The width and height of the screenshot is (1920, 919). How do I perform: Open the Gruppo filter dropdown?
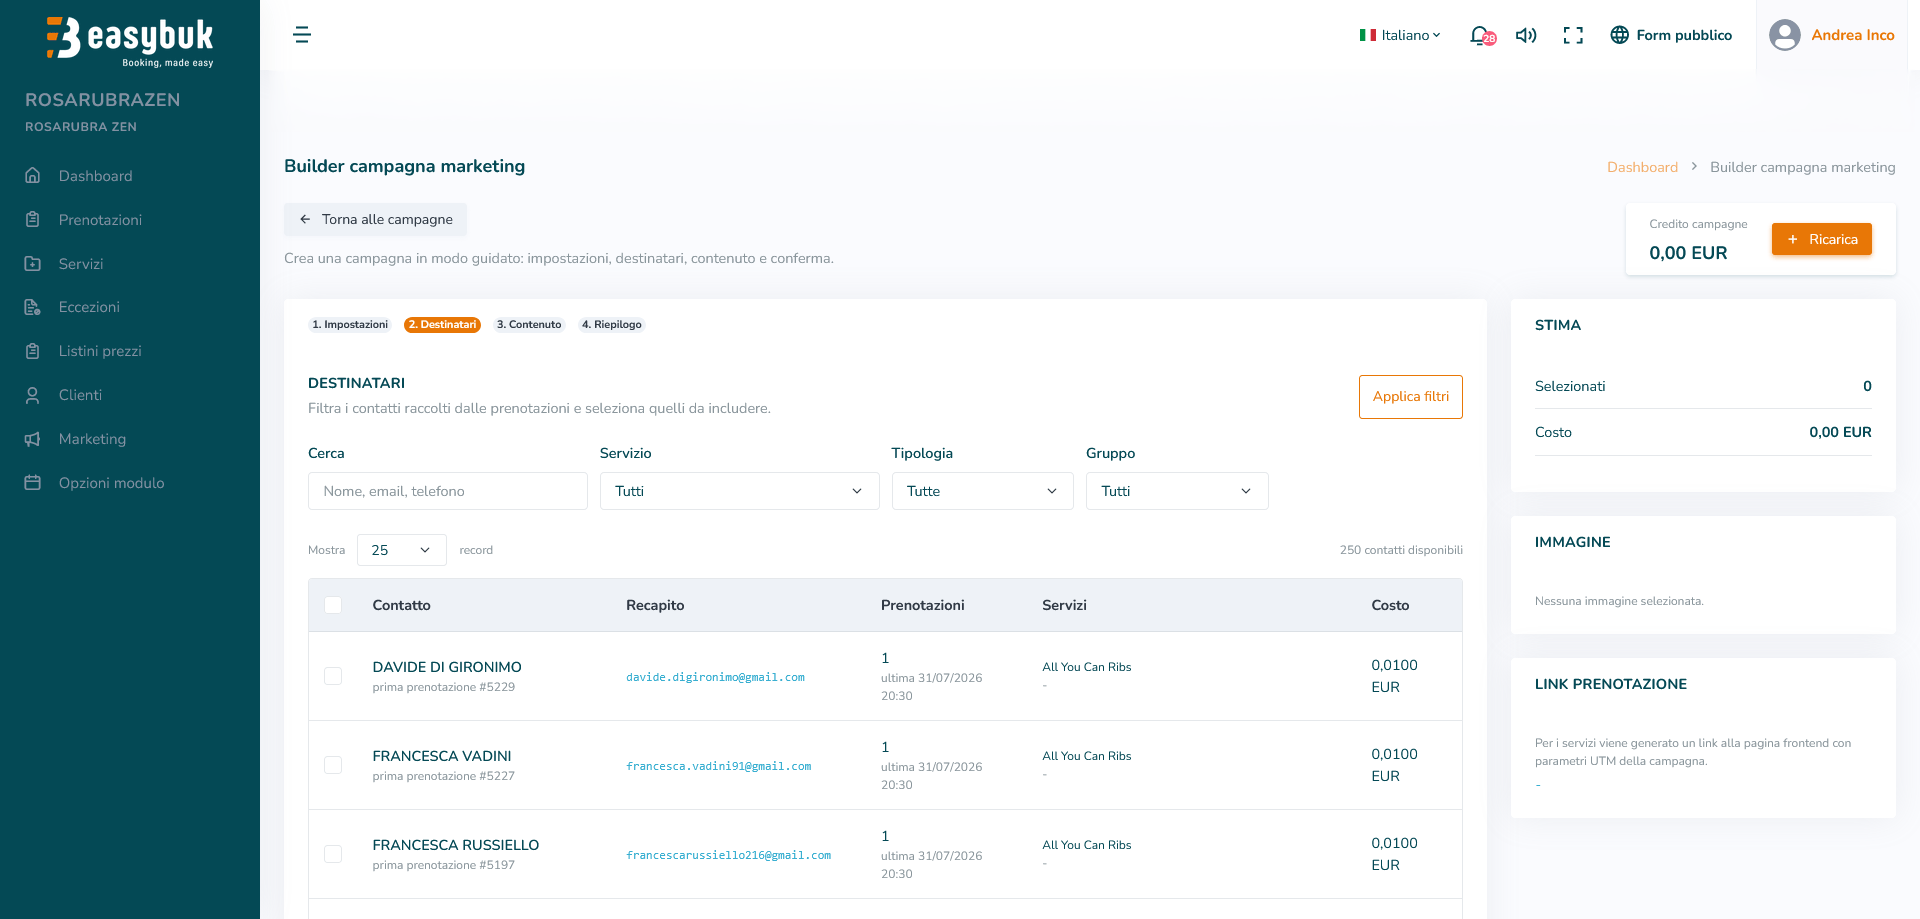click(x=1177, y=491)
